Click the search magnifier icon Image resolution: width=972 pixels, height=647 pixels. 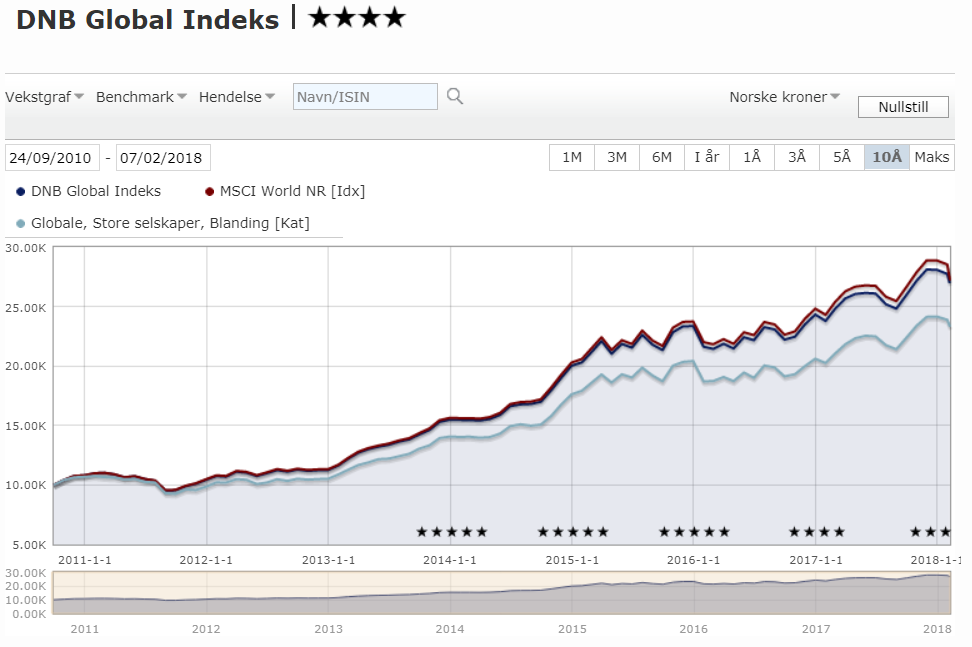point(455,97)
